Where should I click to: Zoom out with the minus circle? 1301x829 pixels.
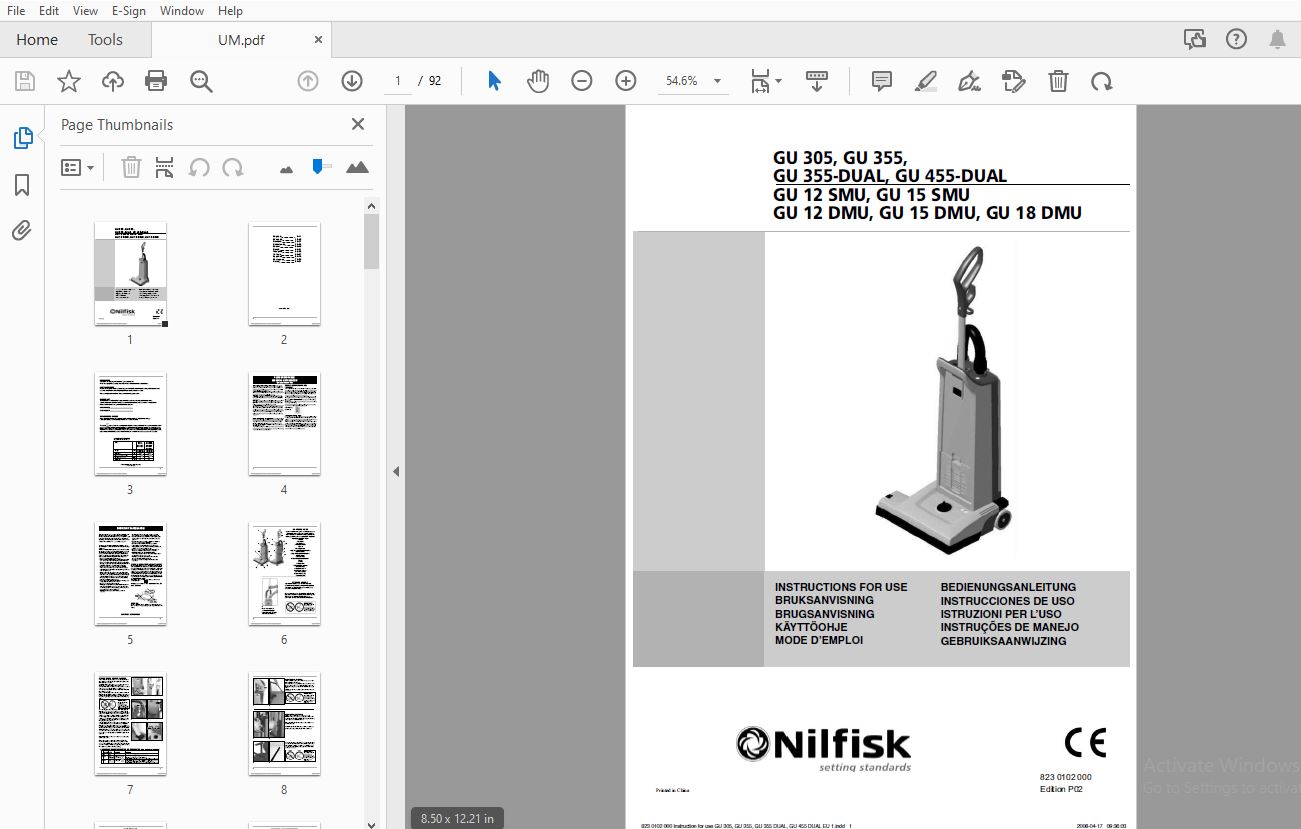click(x=582, y=81)
